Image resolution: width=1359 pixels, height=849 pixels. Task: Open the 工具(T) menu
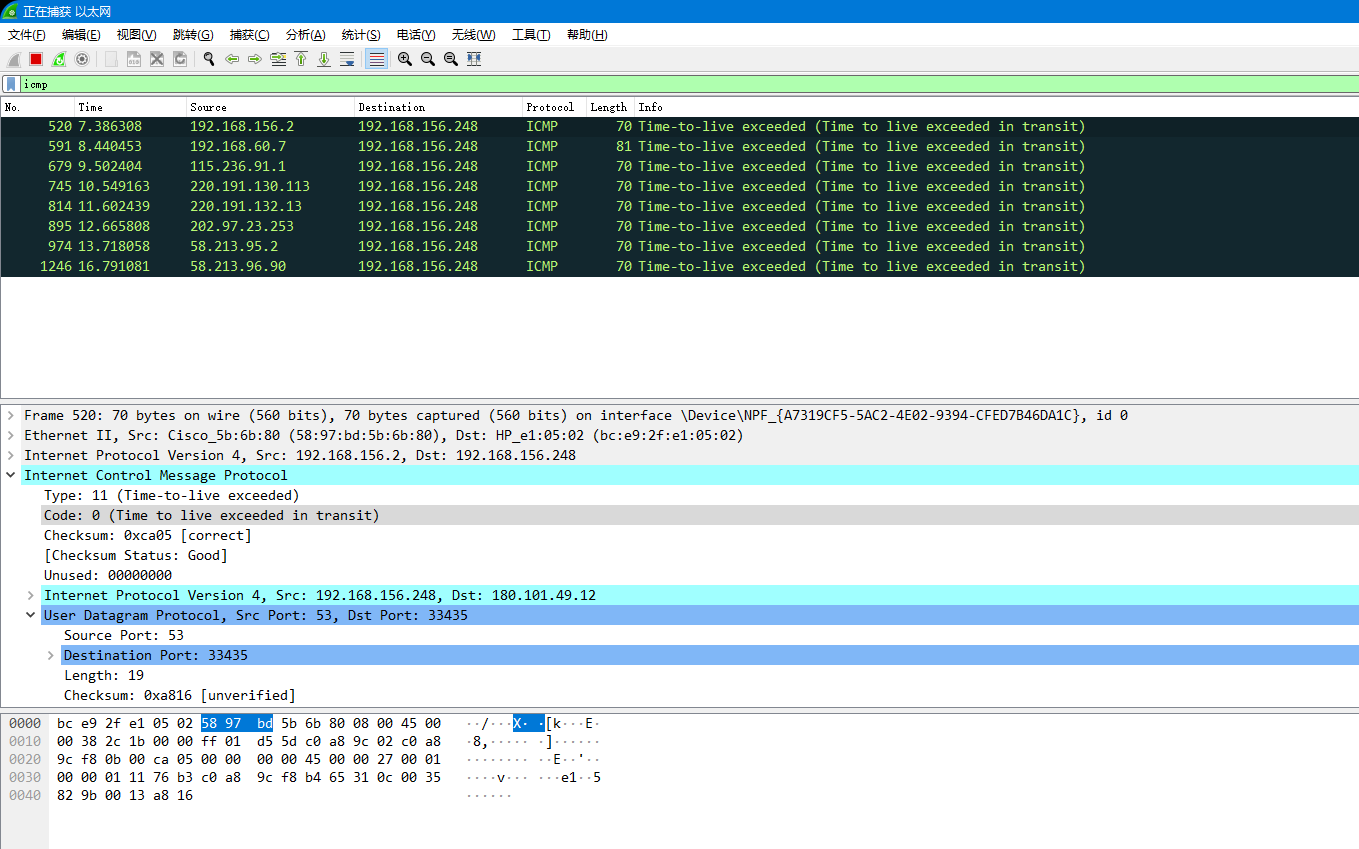coord(531,35)
